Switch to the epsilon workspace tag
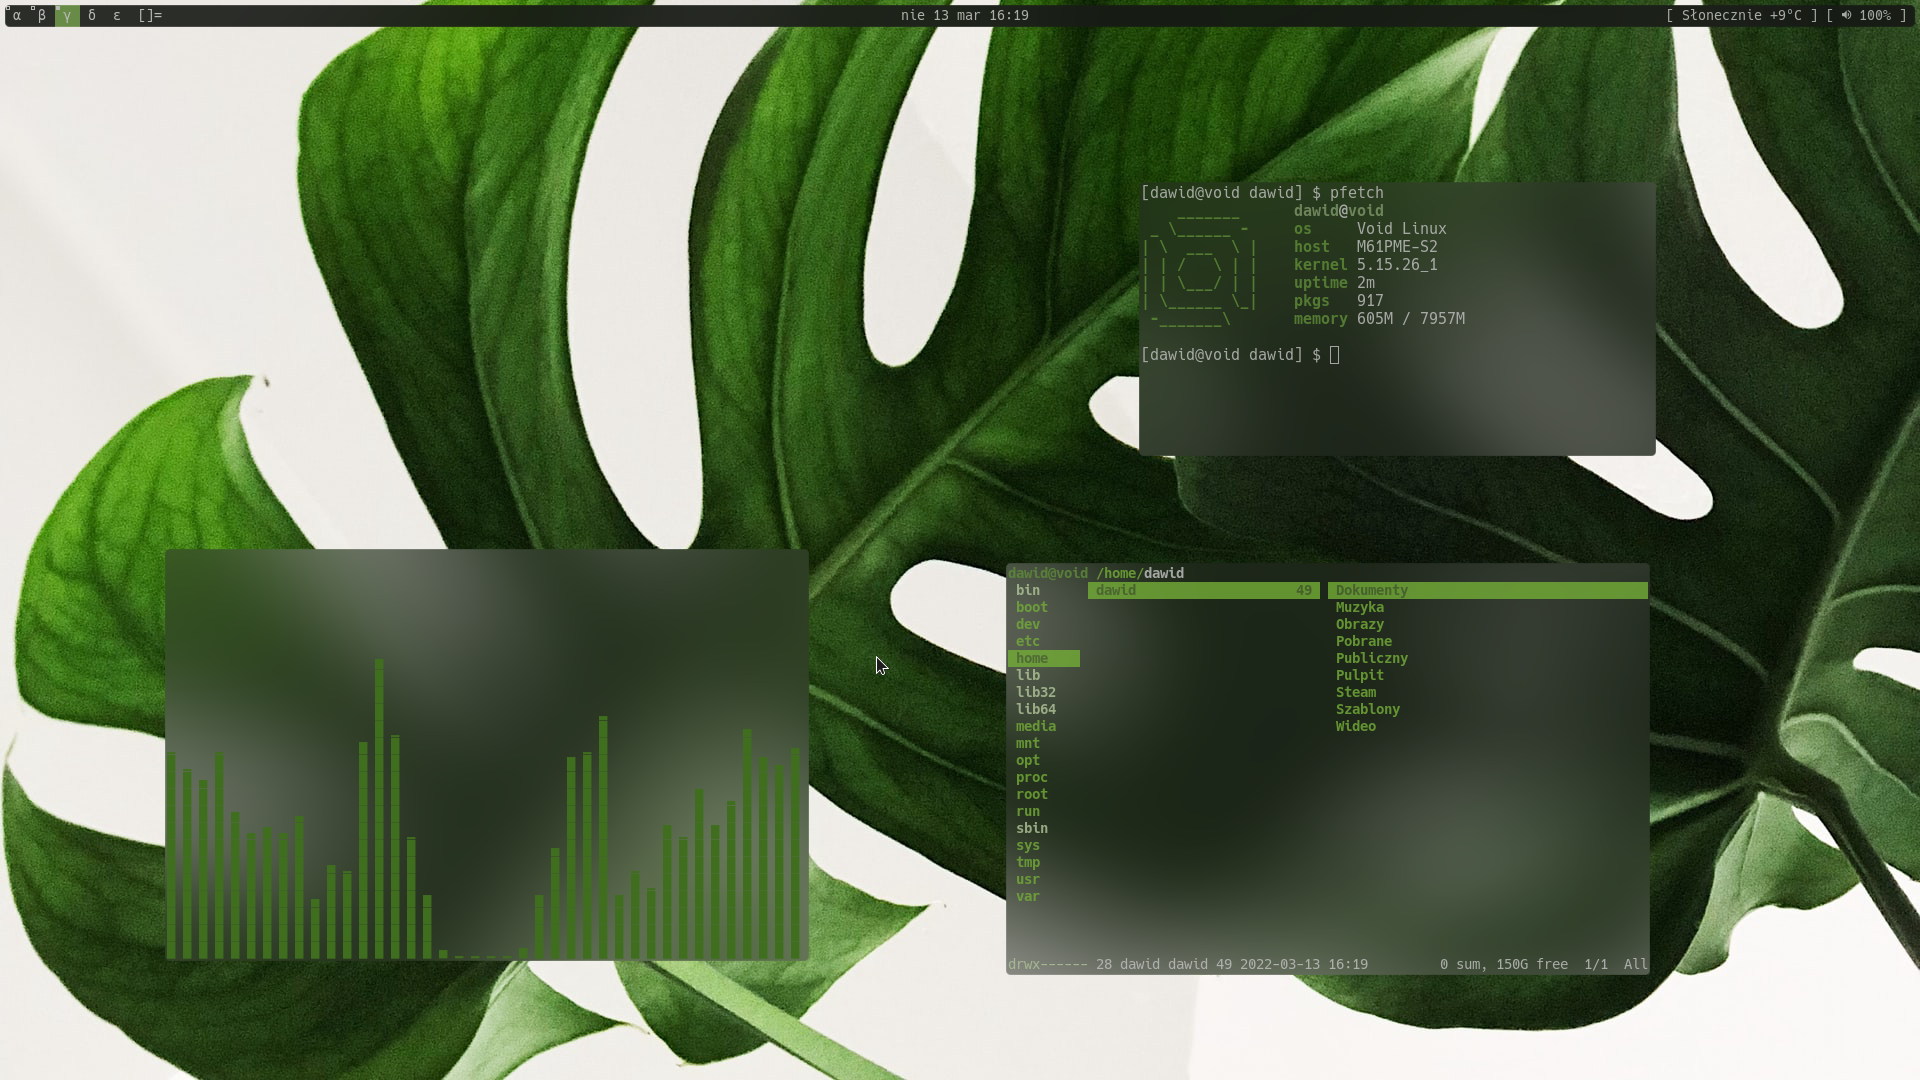 coord(117,15)
